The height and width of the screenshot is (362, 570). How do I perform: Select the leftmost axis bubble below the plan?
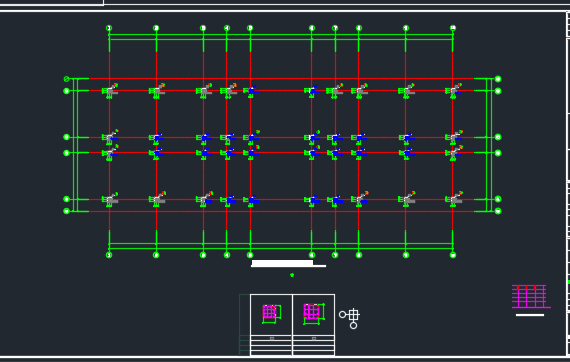pos(109,255)
